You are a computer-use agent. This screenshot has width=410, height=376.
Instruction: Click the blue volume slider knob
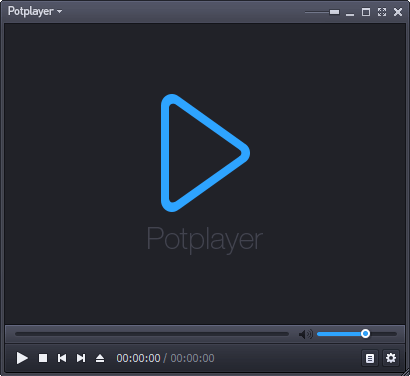(x=365, y=334)
